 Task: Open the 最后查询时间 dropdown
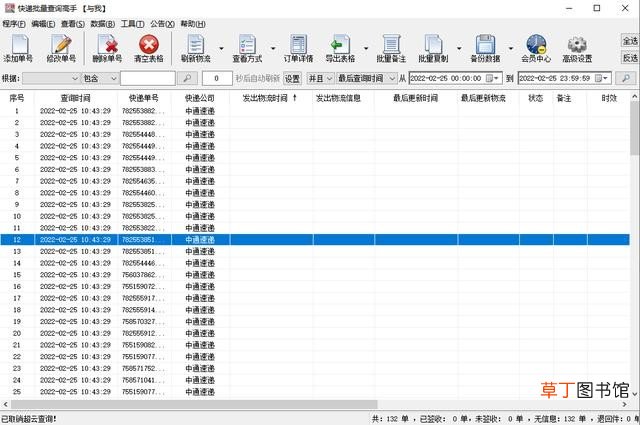tap(367, 78)
